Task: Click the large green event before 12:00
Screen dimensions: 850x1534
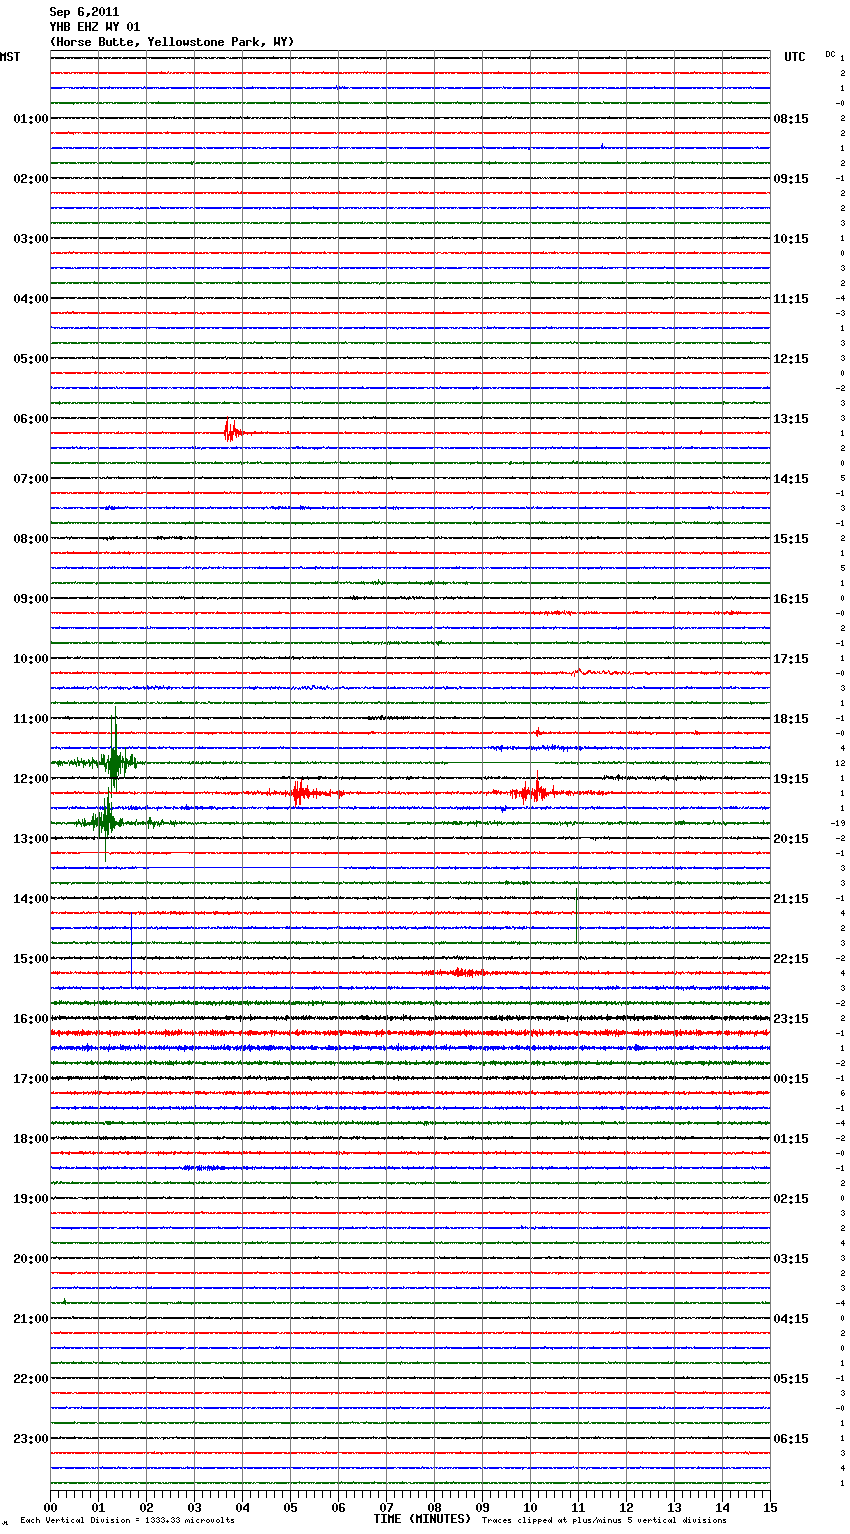Action: pyautogui.click(x=114, y=762)
